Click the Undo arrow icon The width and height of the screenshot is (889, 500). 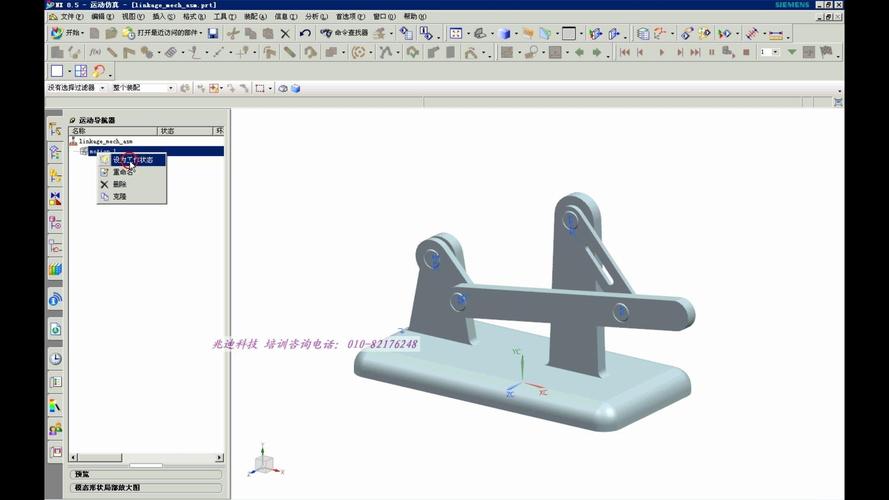305,33
